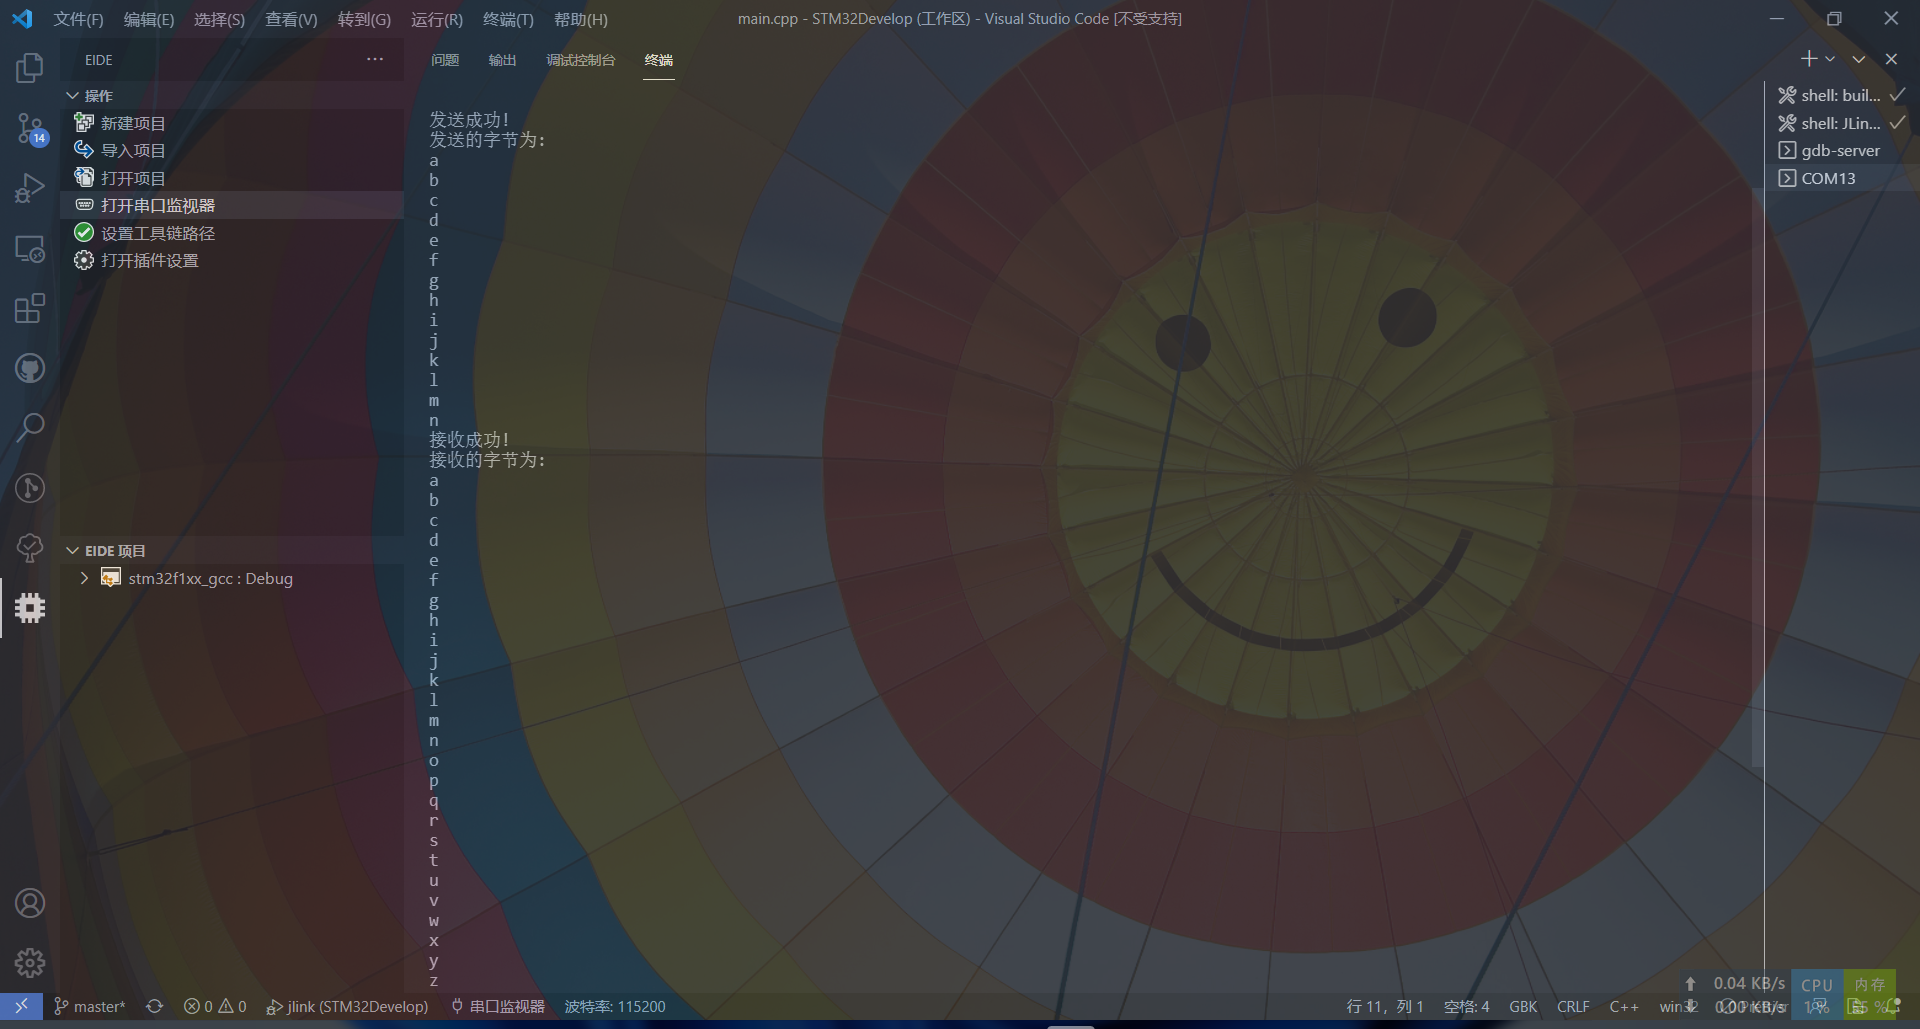The height and width of the screenshot is (1029, 1920).
Task: Switch to the 输出 panel tab
Action: tap(502, 60)
